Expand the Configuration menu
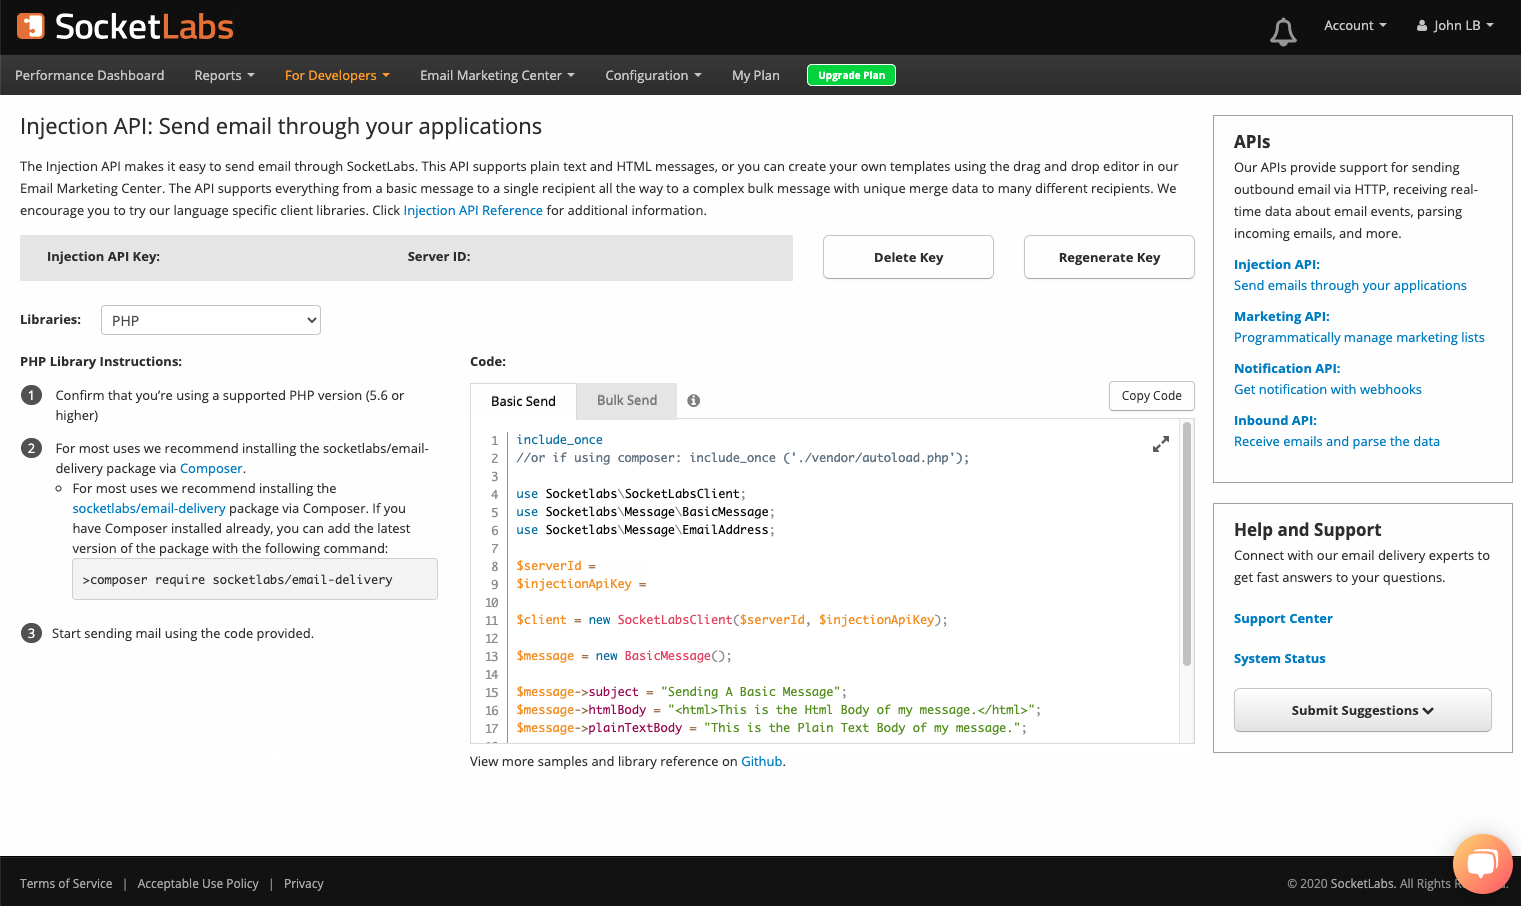 pyautogui.click(x=653, y=75)
